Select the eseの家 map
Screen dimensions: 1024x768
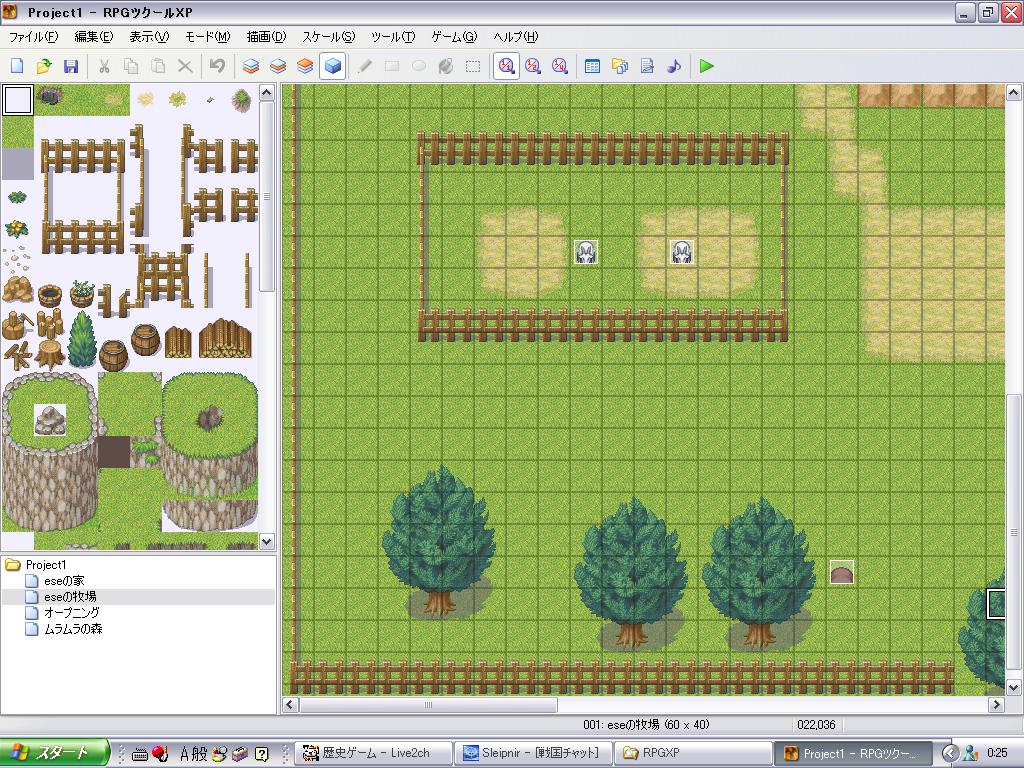tap(63, 581)
